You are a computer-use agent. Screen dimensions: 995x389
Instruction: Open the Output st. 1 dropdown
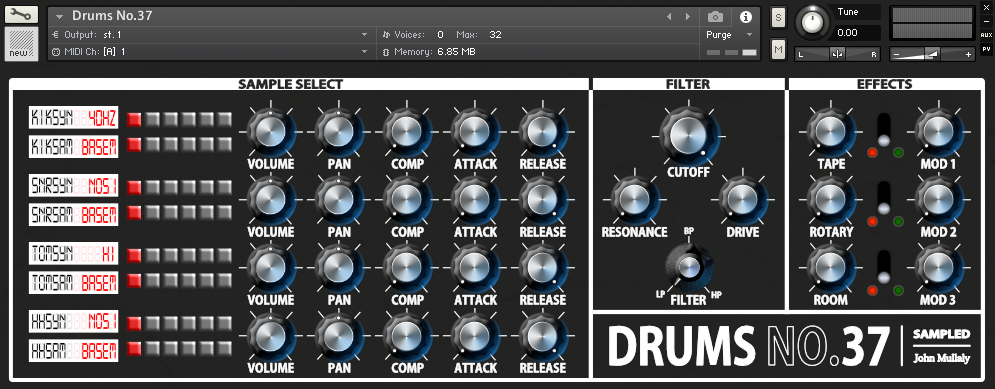click(x=365, y=35)
